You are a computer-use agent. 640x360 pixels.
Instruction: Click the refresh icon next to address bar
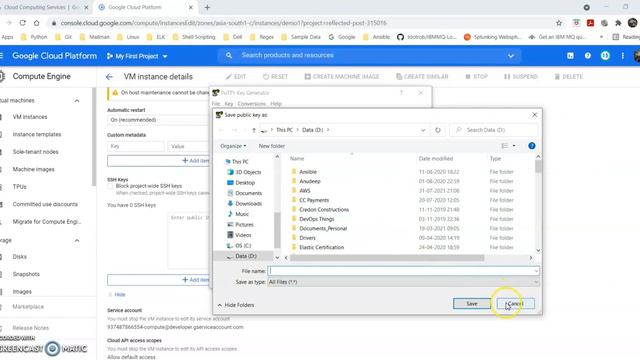[x=438, y=130]
